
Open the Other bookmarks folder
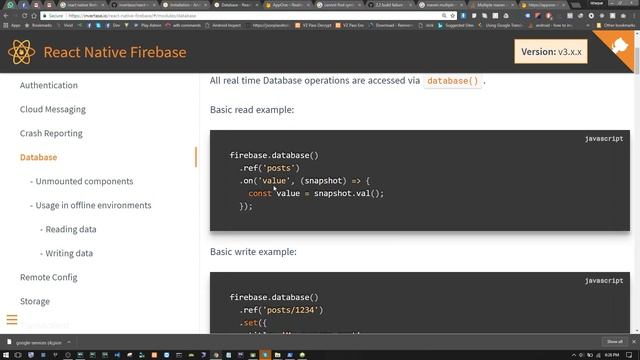point(616,25)
